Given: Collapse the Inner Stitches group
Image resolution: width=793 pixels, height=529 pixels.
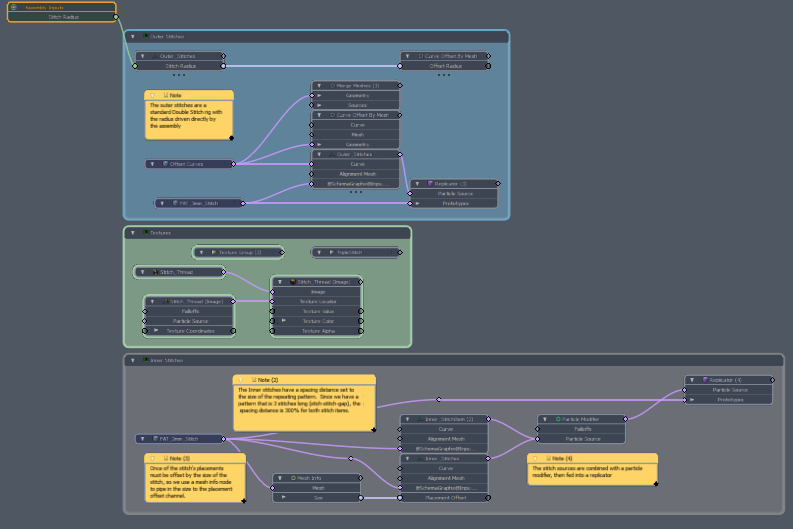Looking at the screenshot, I should (x=133, y=360).
